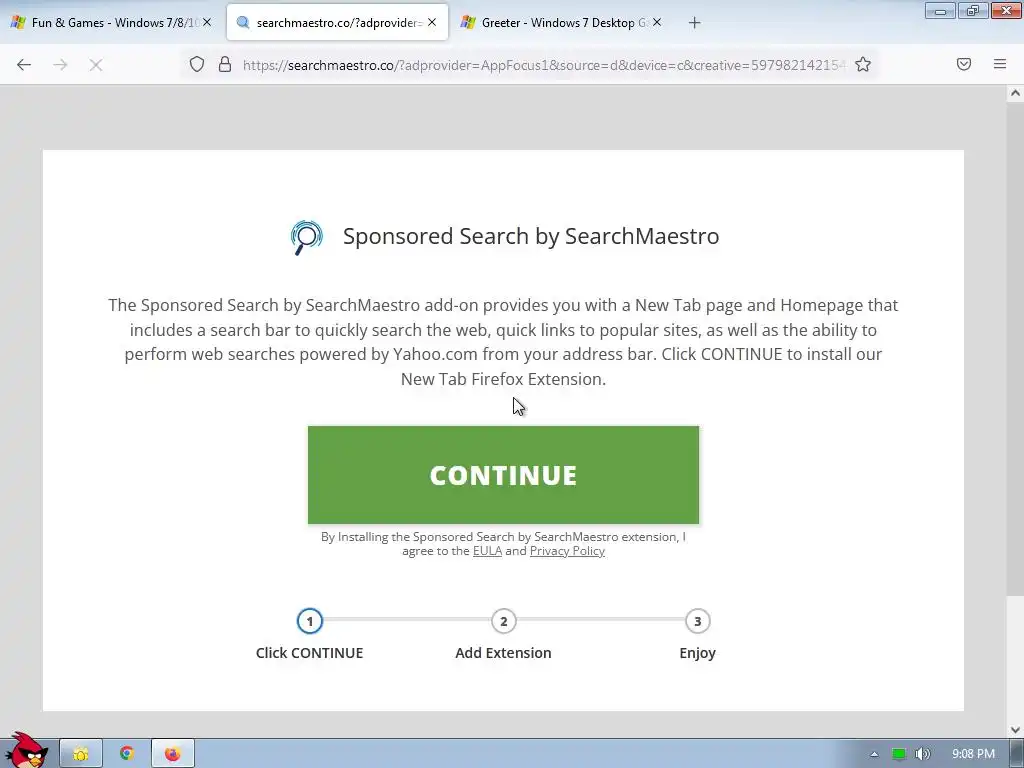The height and width of the screenshot is (768, 1024).
Task: Click the 'Add Extension' step label
Action: tap(504, 653)
